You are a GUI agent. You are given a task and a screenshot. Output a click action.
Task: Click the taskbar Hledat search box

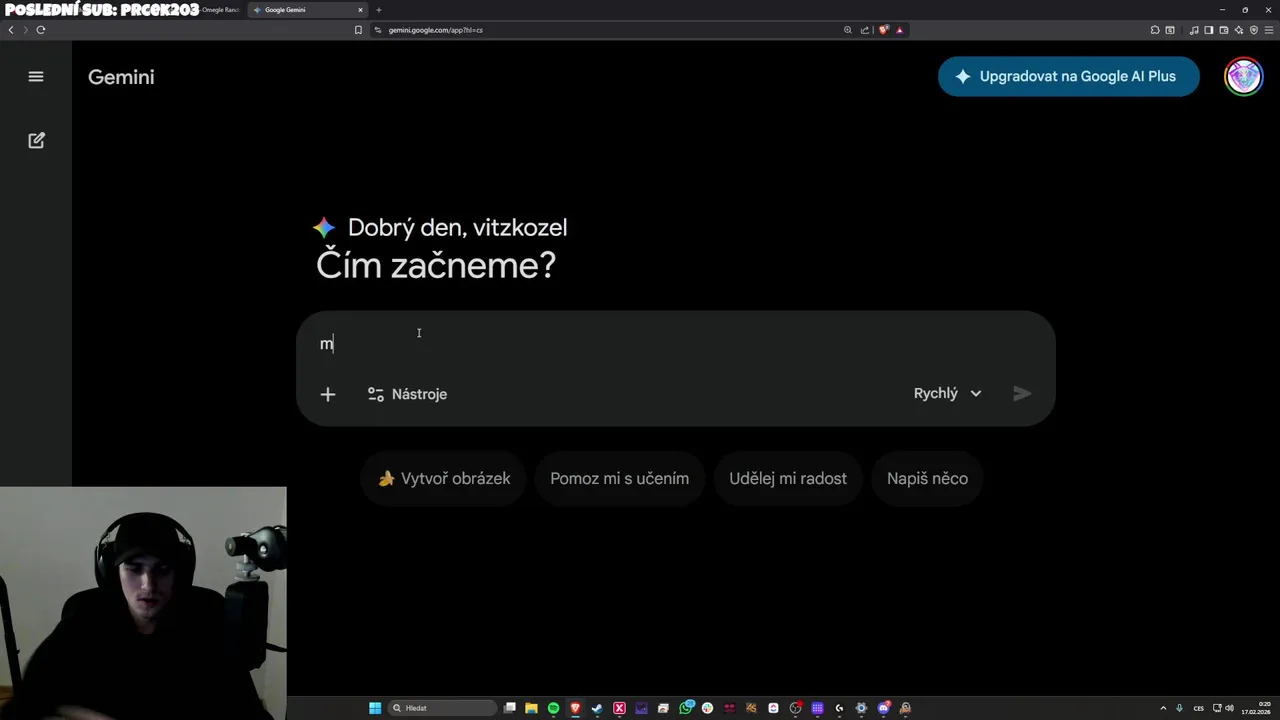443,708
